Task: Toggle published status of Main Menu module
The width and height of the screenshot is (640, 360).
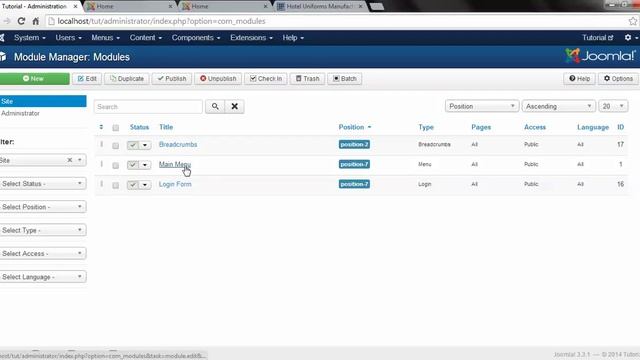Action: point(133,164)
